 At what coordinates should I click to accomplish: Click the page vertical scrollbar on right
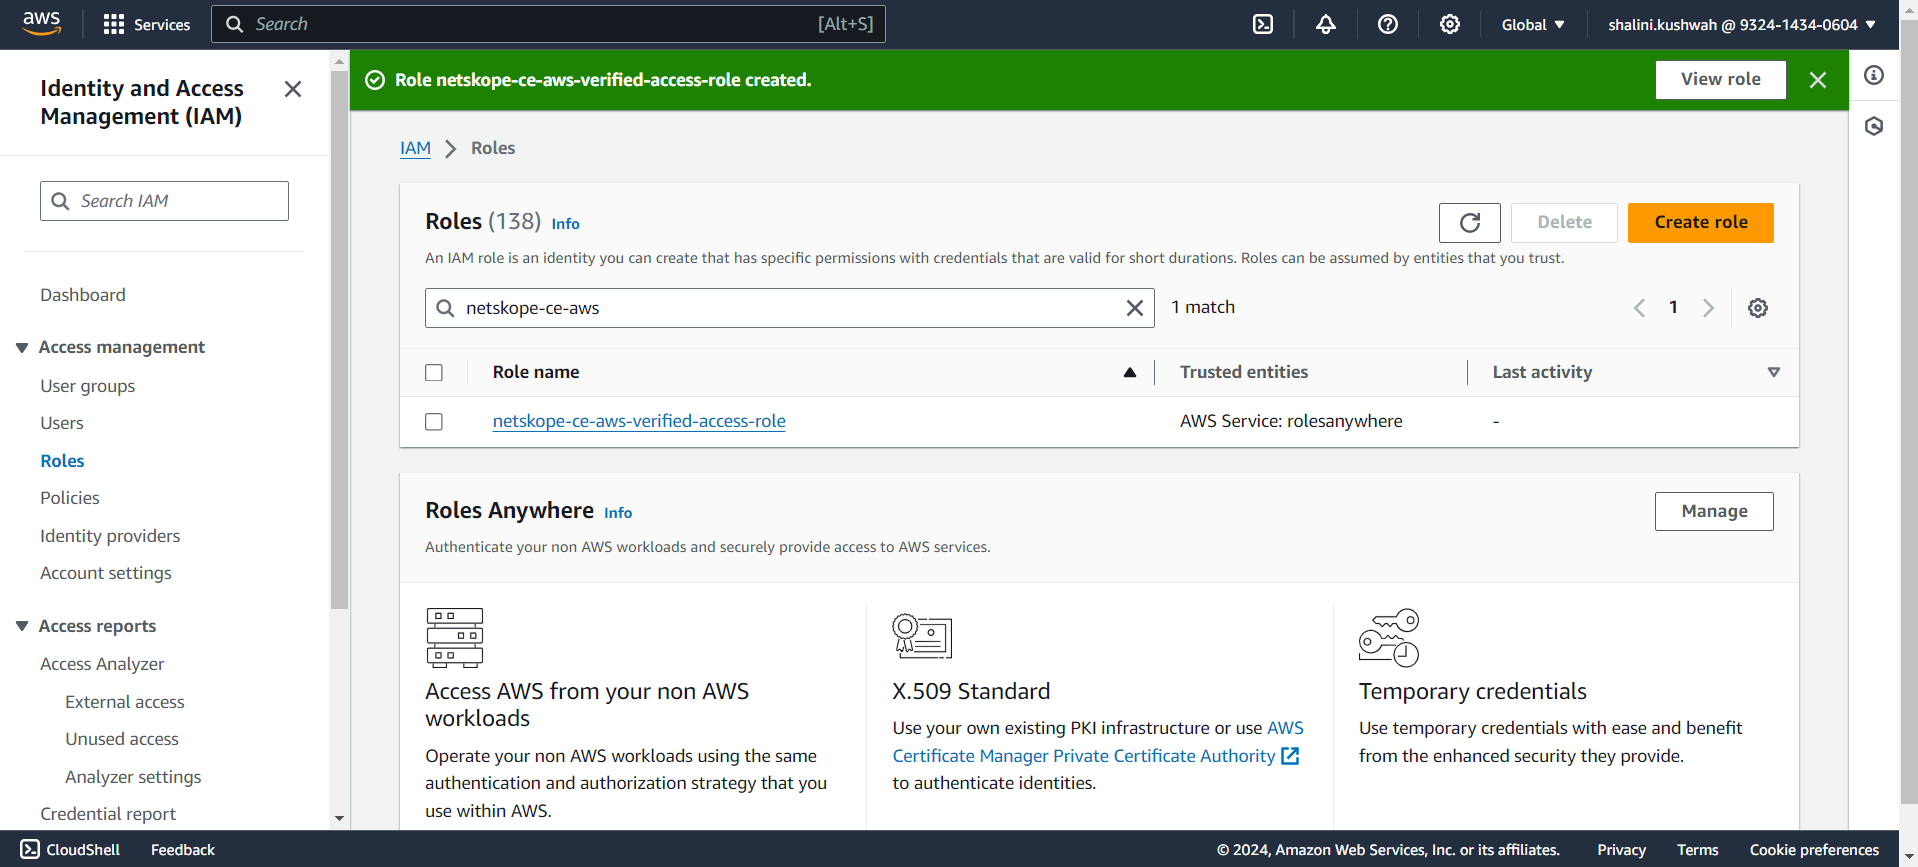coord(1908,410)
